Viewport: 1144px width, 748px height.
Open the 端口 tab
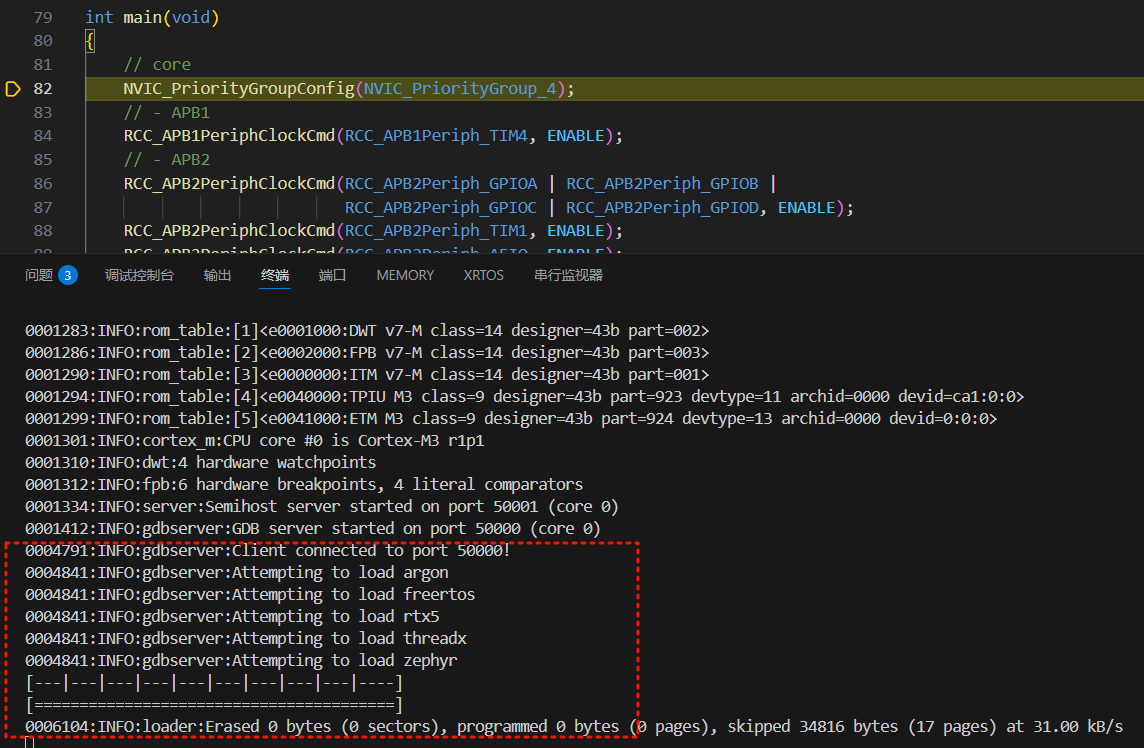tap(332, 275)
